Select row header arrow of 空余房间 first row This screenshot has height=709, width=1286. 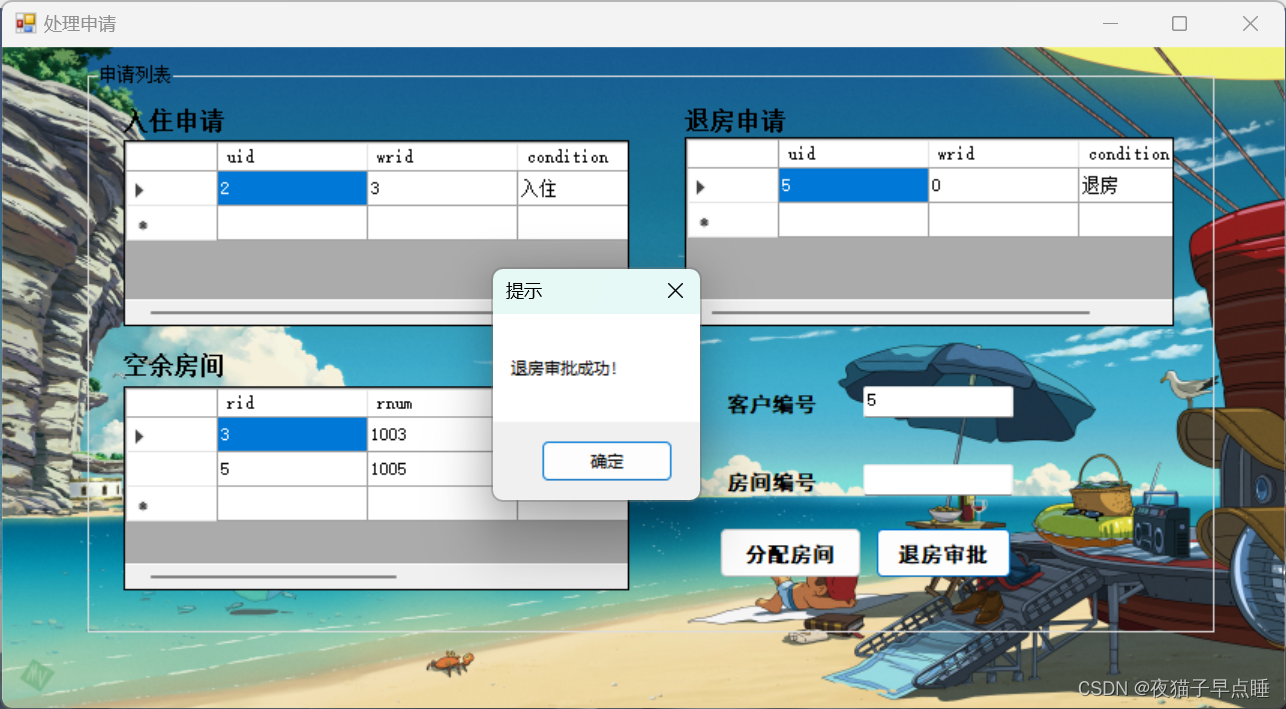pos(171,435)
